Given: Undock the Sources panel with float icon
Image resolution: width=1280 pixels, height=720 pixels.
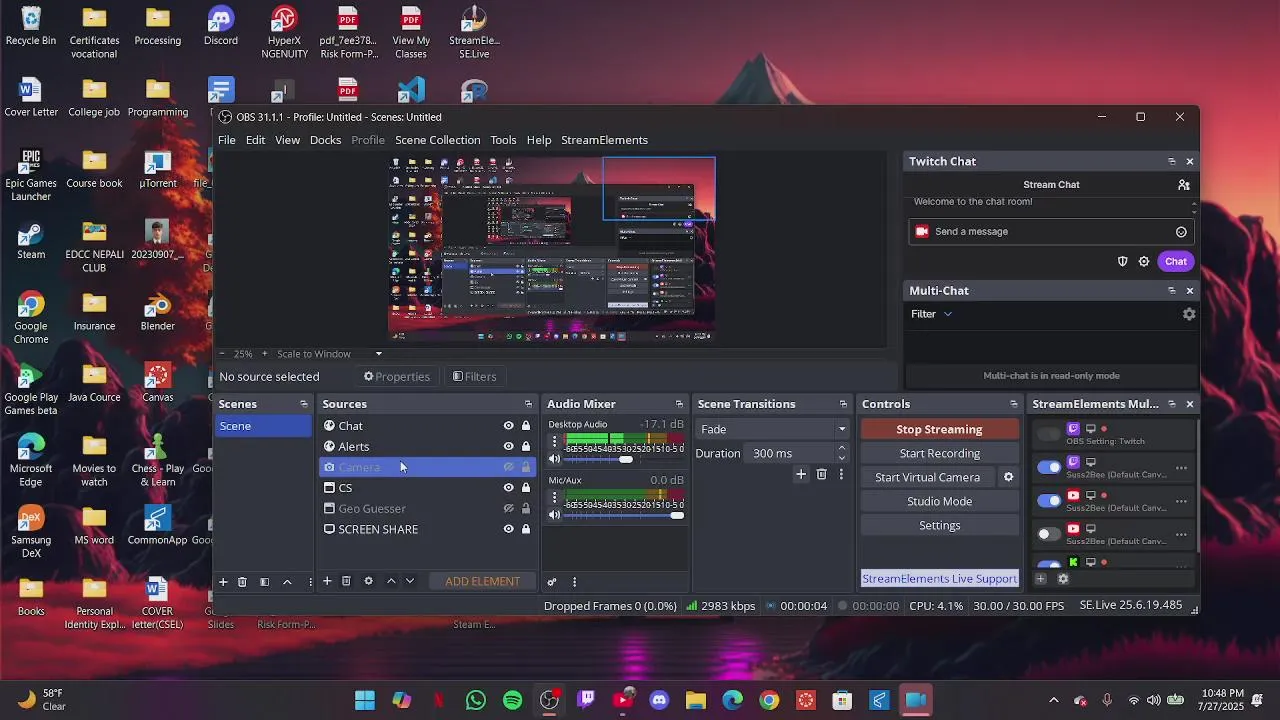Looking at the screenshot, I should [529, 404].
